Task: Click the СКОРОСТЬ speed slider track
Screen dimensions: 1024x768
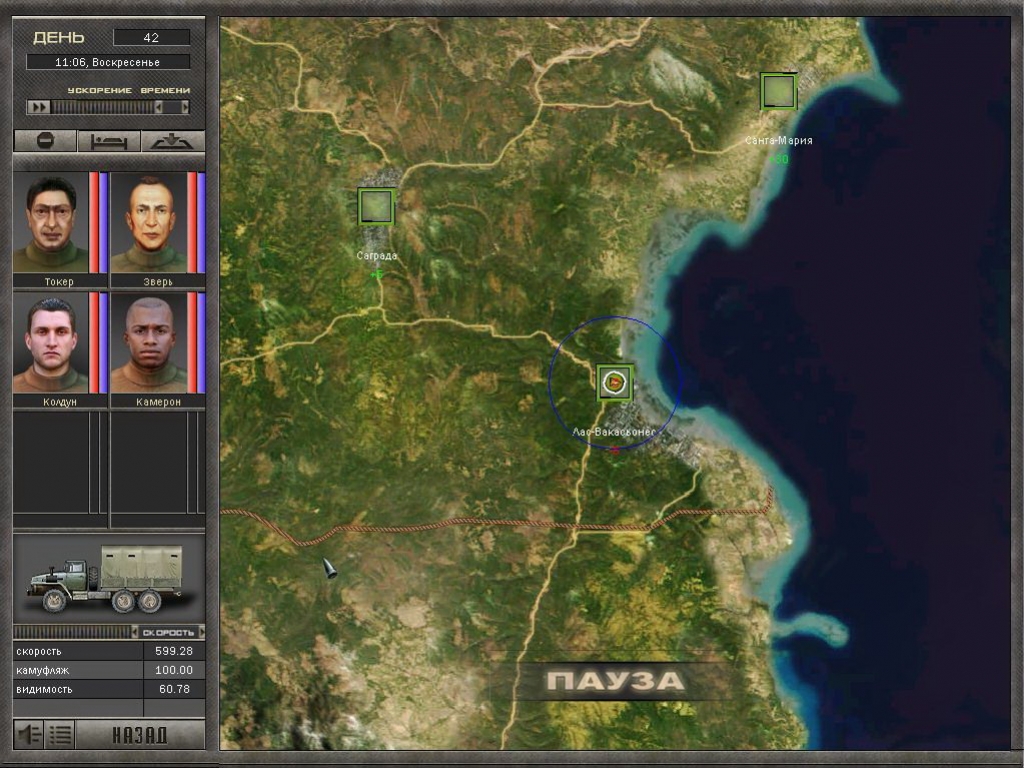Action: 72,632
